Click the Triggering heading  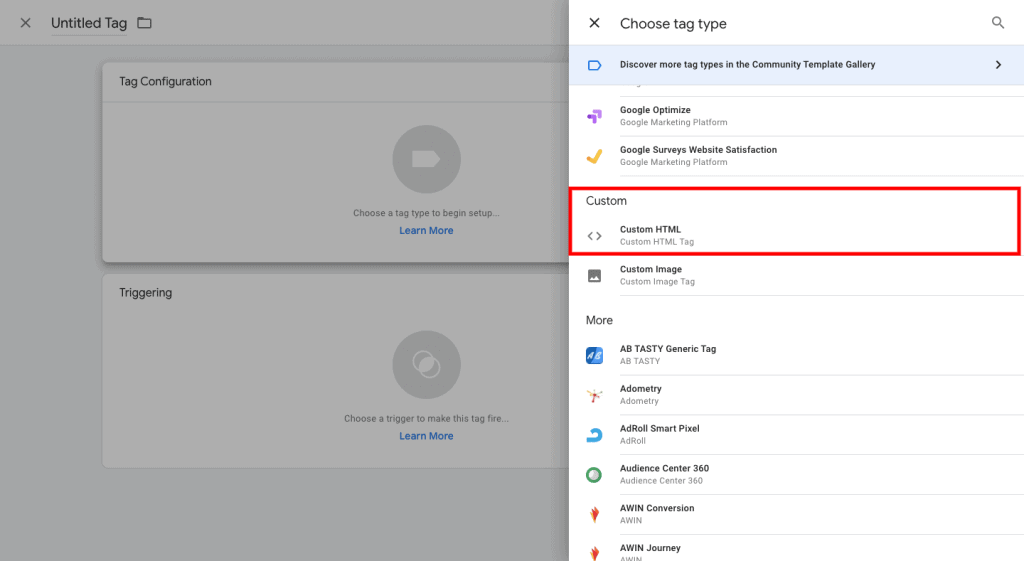coord(146,293)
